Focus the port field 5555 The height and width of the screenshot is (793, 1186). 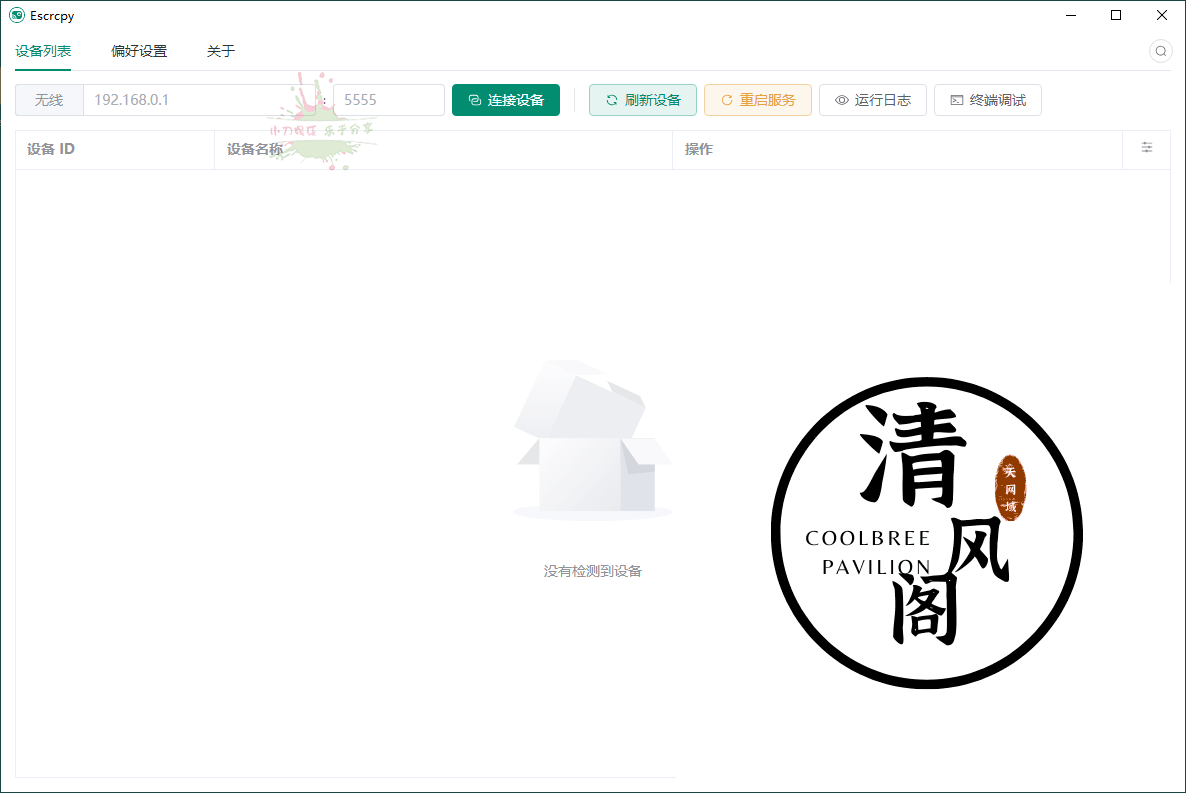389,100
